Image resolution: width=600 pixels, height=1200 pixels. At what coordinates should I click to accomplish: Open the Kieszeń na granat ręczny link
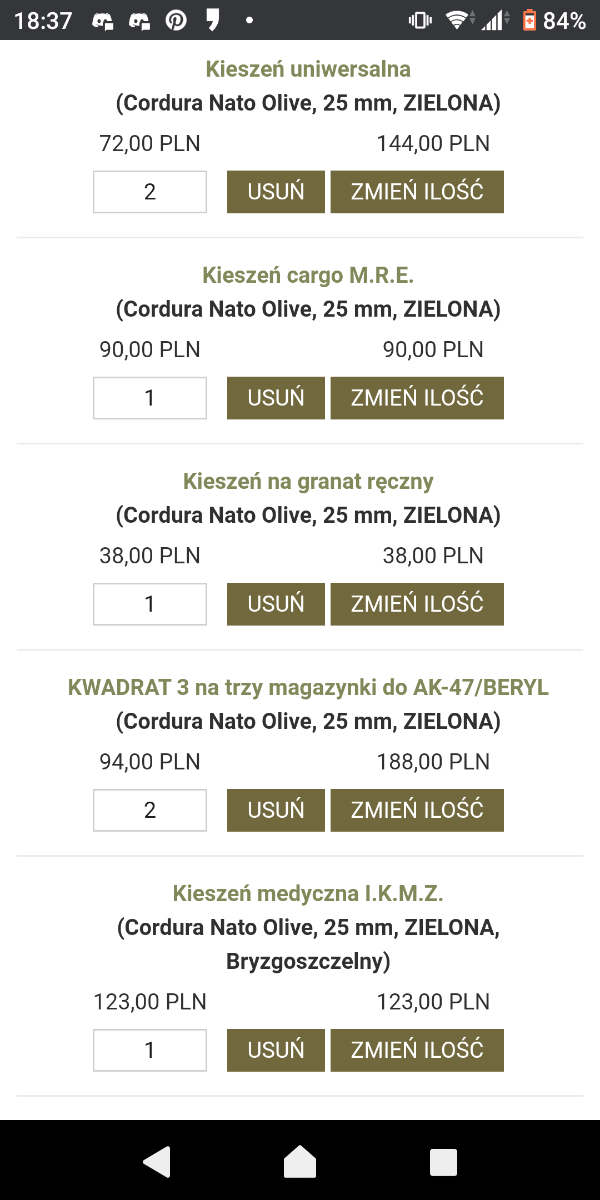[x=308, y=481]
